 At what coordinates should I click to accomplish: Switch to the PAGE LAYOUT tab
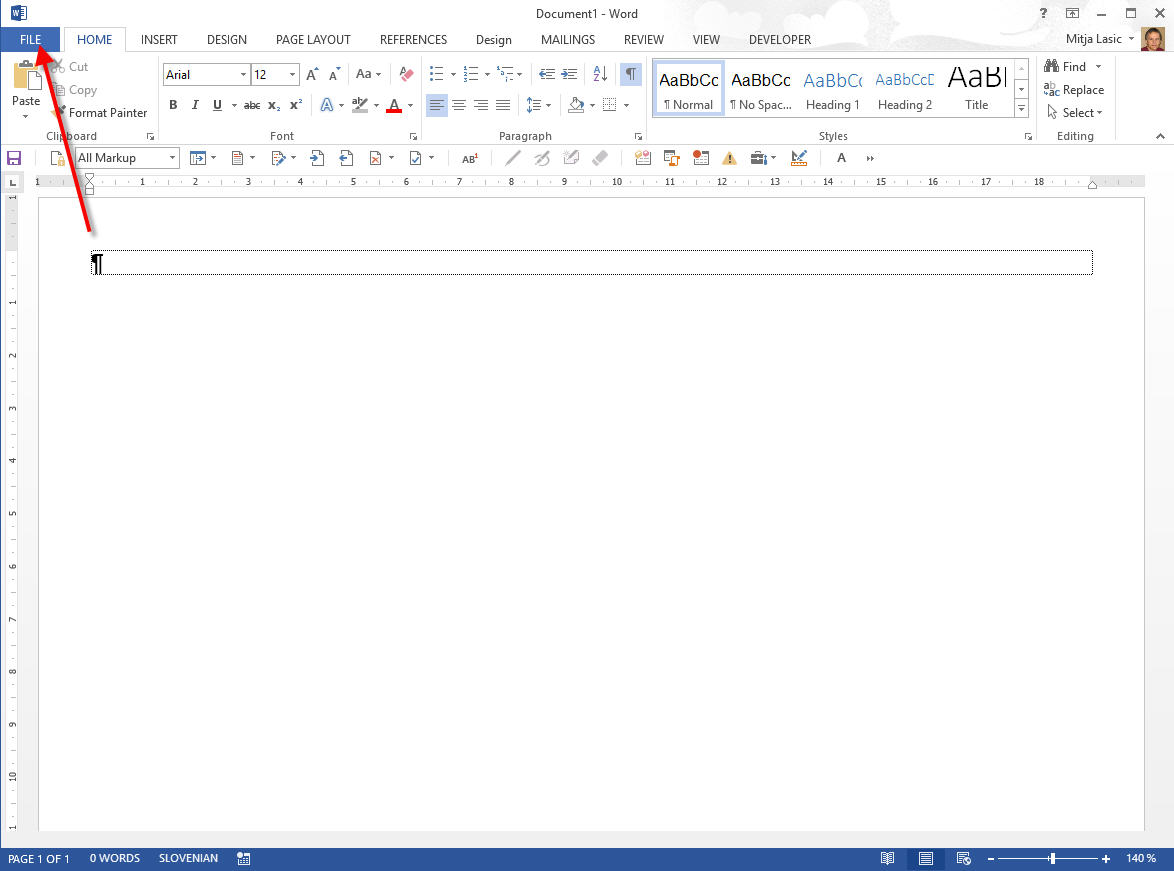coord(313,40)
